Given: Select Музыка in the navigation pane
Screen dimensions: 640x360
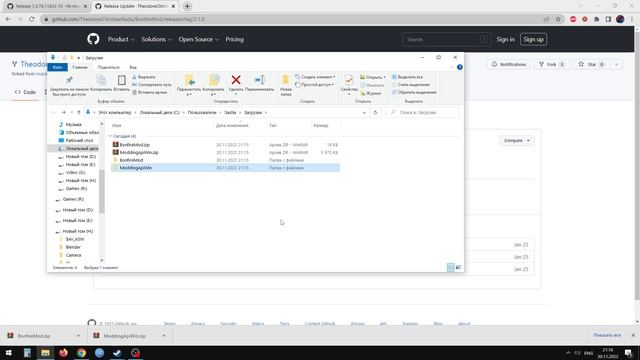Looking at the screenshot, I should (73, 124).
